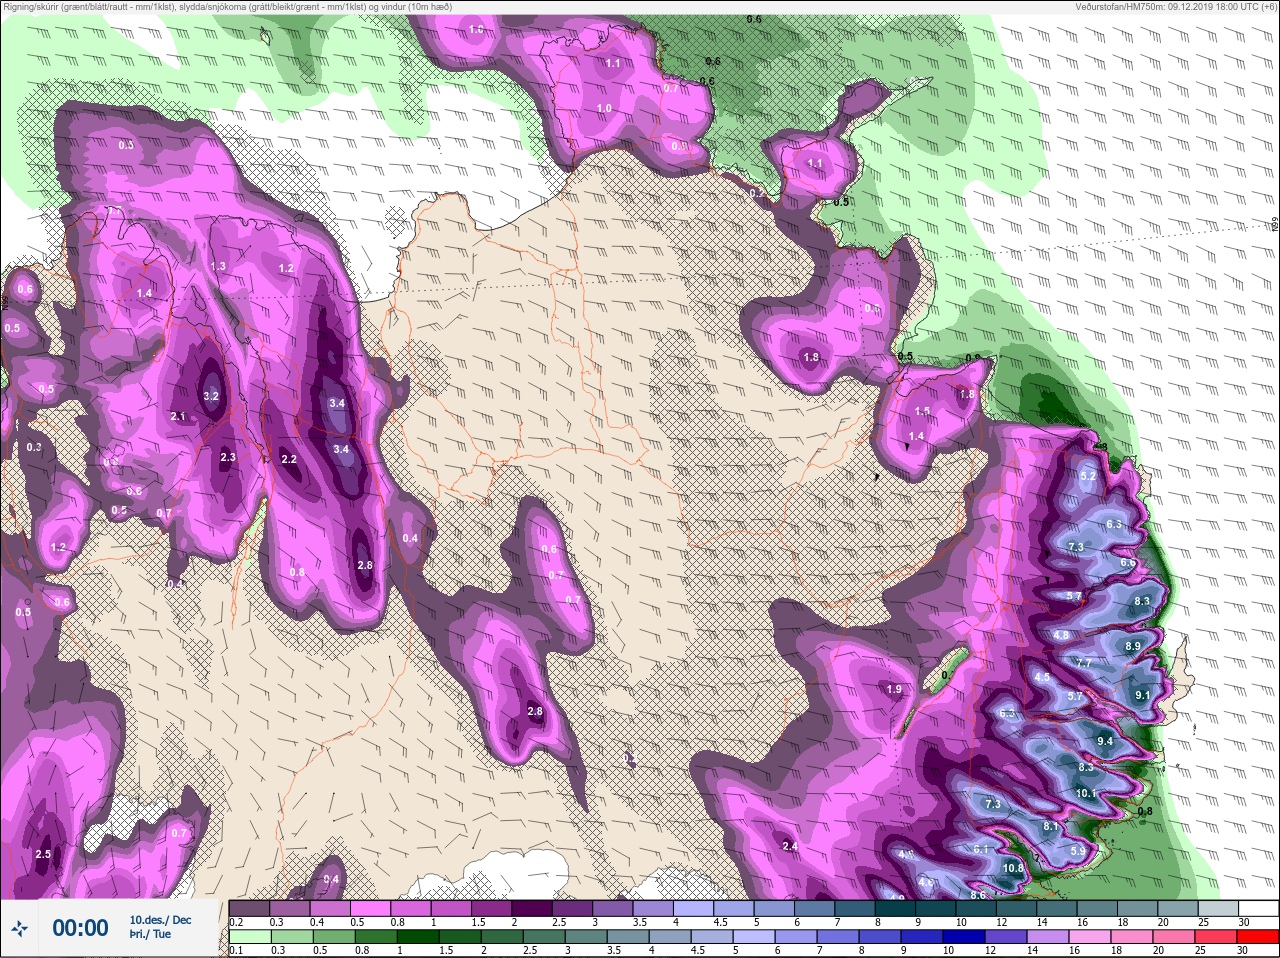
Task: Click the 2.3 value label on the map
Action: pyautogui.click(x=228, y=457)
